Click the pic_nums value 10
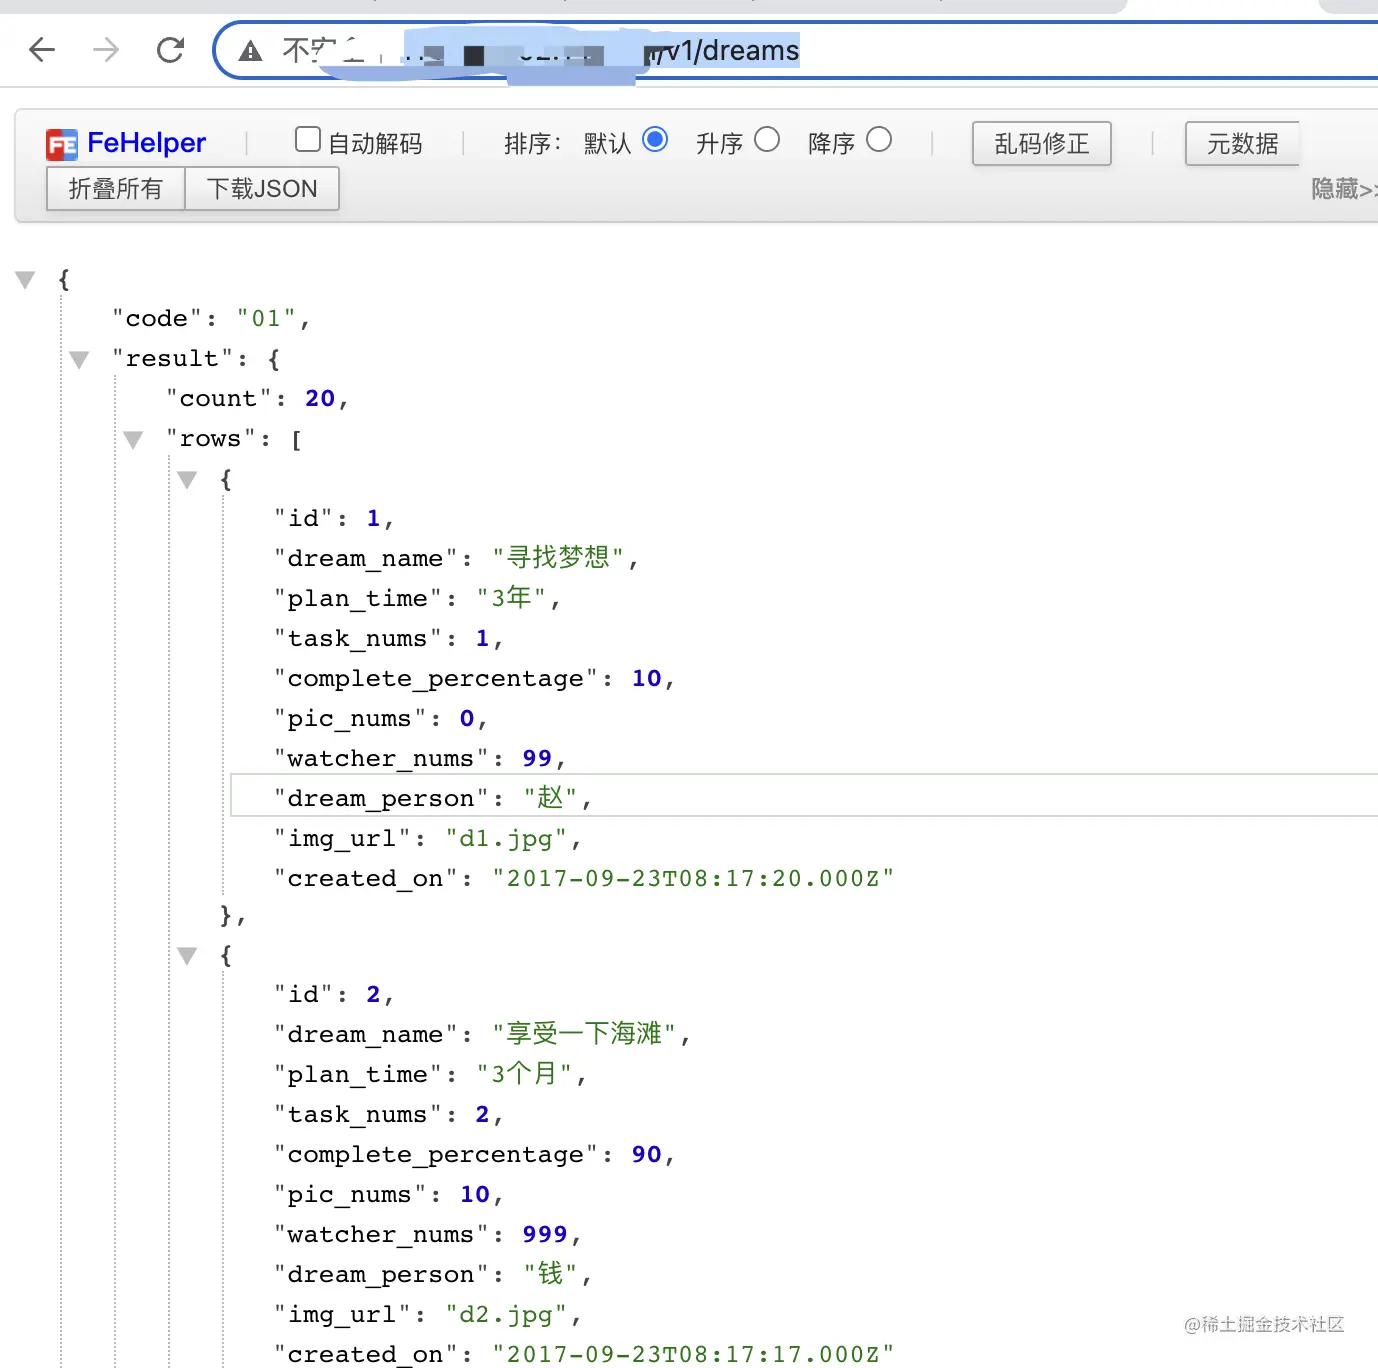Screen dimensions: 1378x1368 point(475,1195)
